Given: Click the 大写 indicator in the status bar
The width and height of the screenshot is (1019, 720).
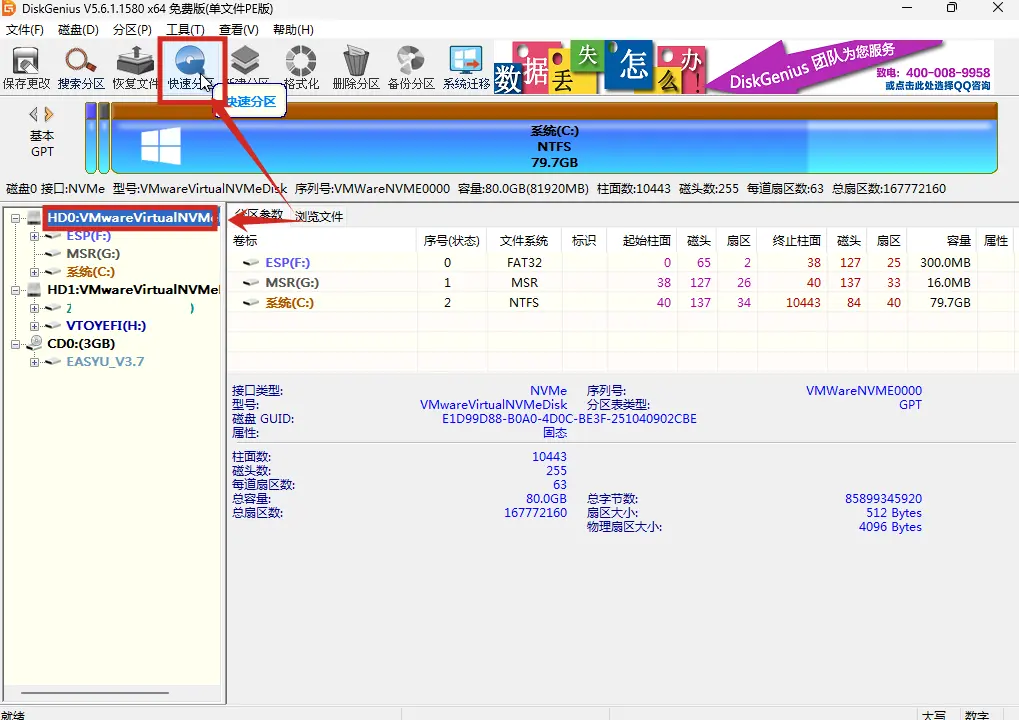Looking at the screenshot, I should click(934, 715).
